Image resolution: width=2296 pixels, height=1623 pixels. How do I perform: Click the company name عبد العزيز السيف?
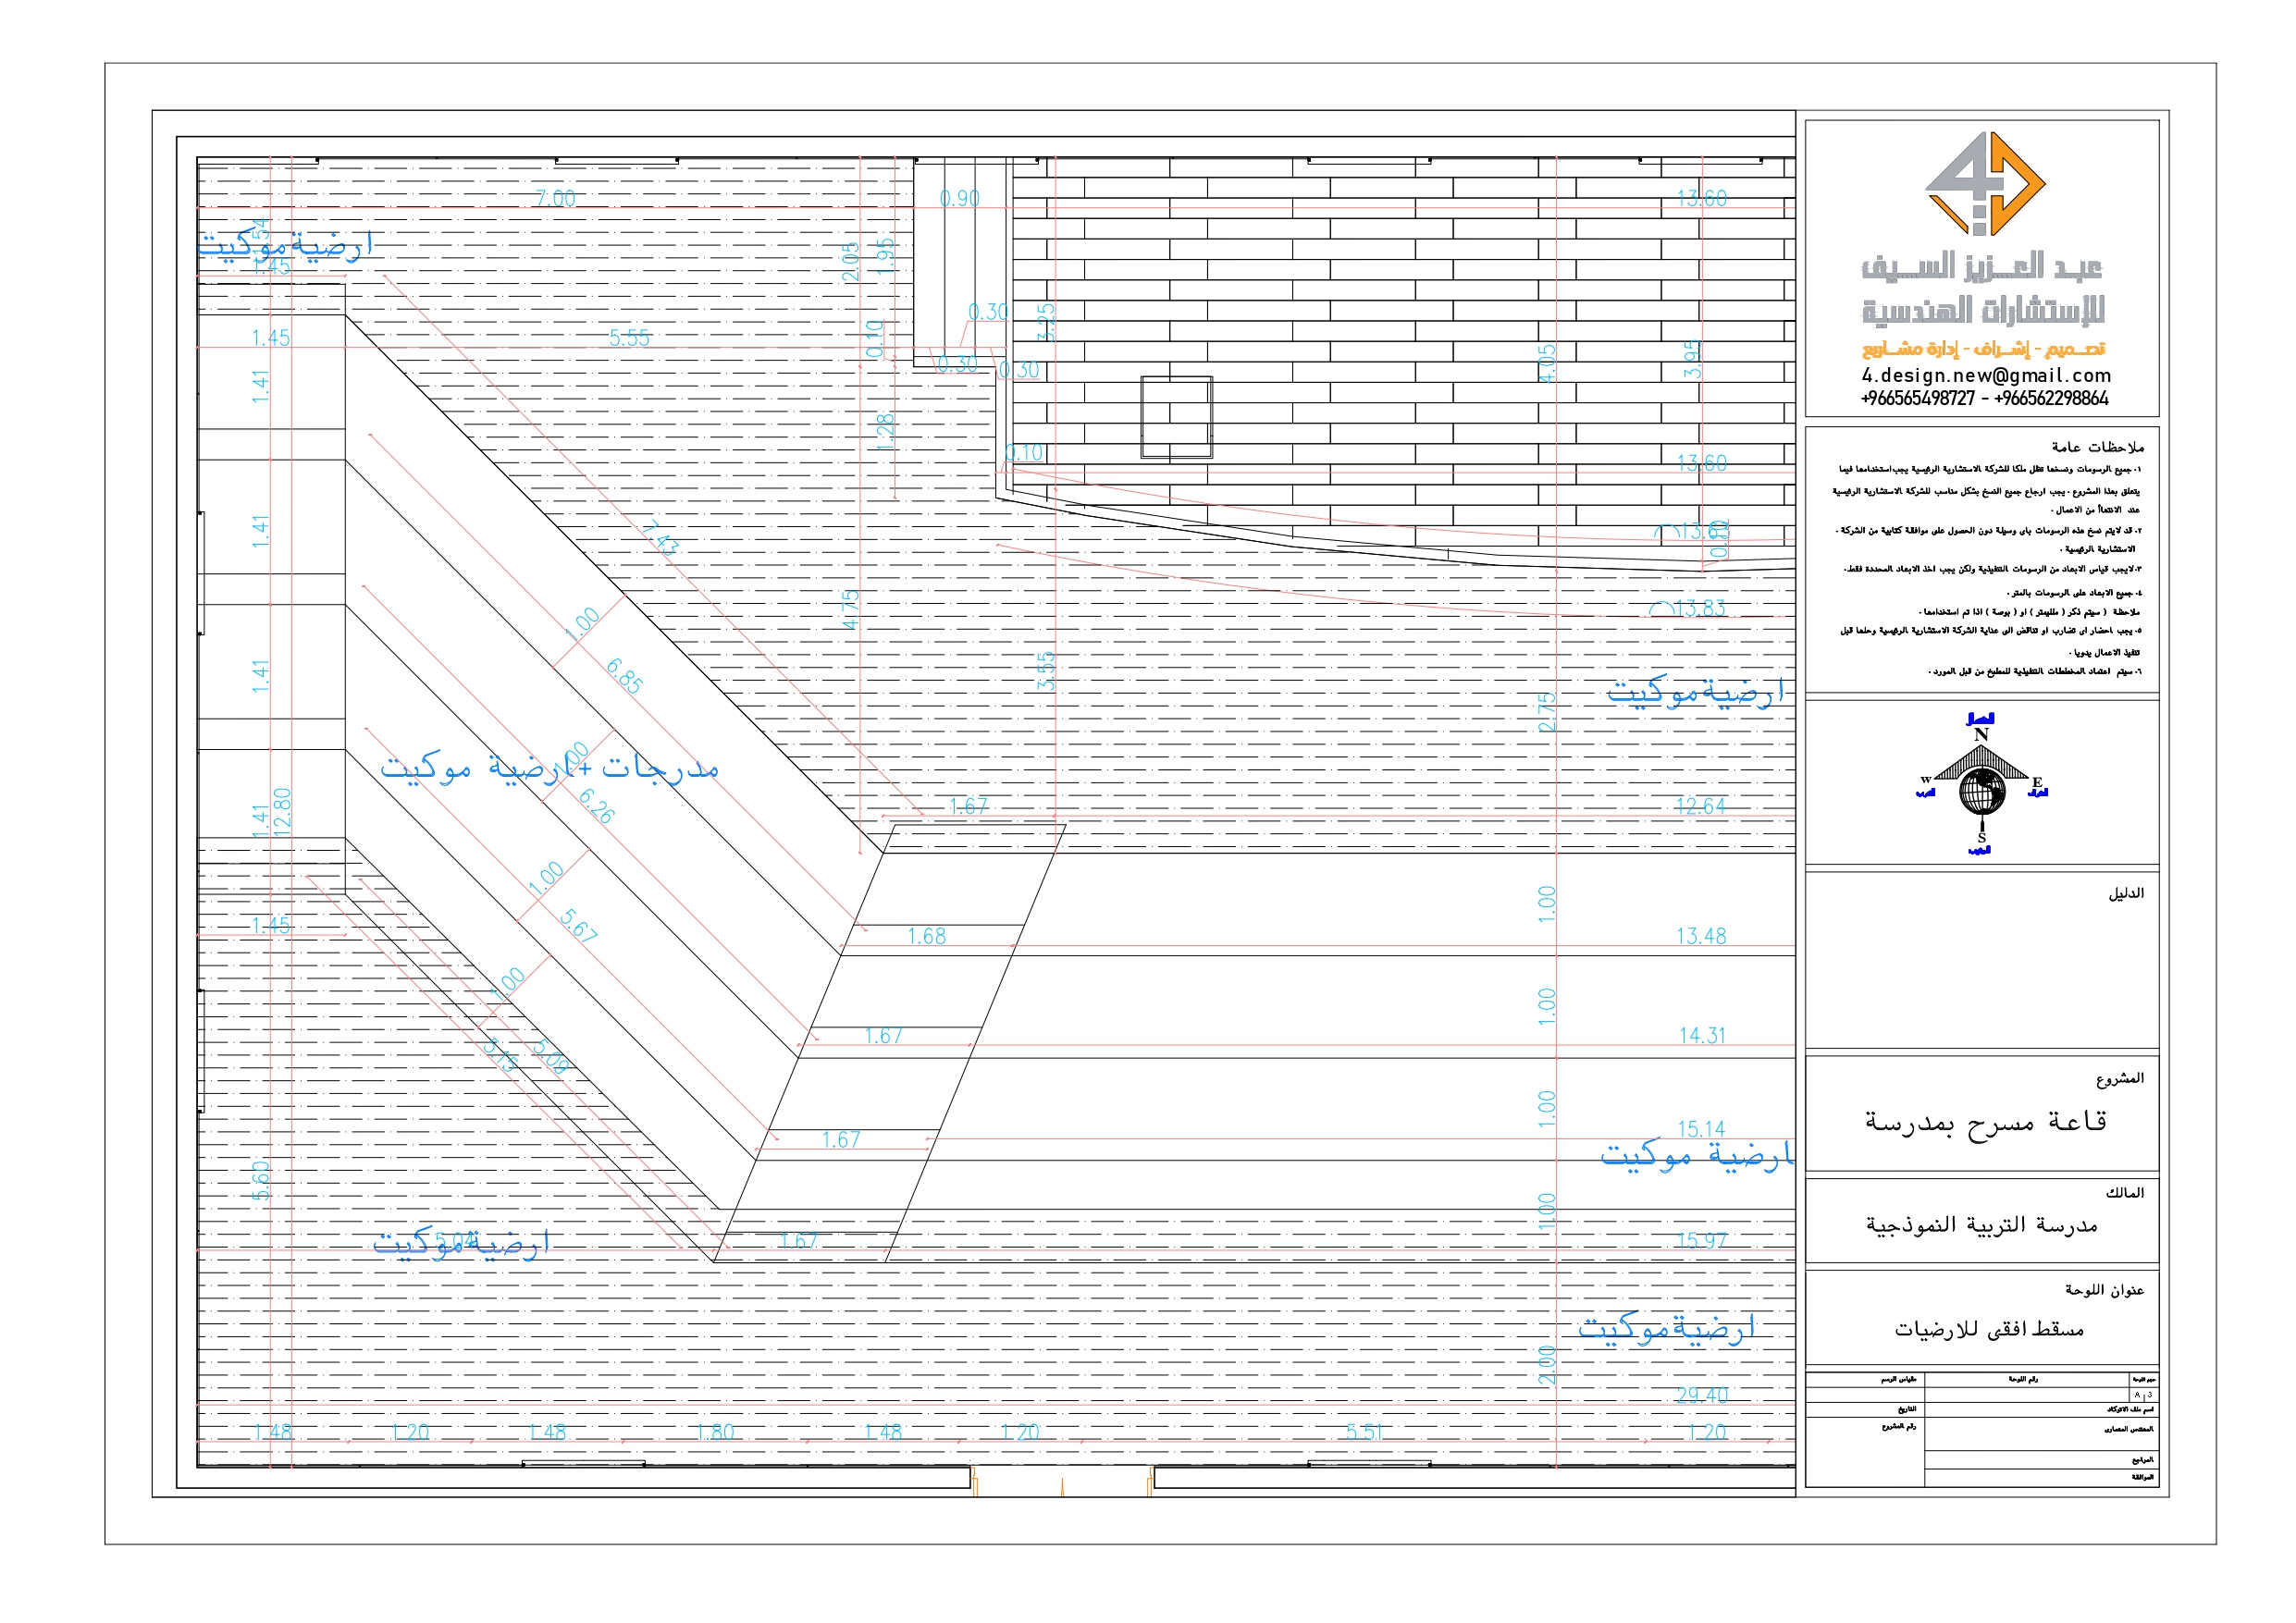1981,266
